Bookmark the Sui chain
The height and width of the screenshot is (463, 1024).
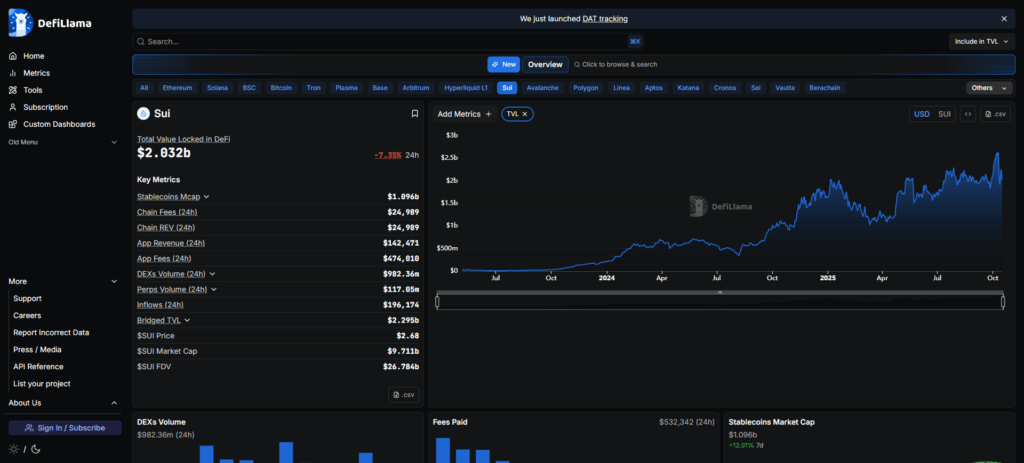(414, 114)
